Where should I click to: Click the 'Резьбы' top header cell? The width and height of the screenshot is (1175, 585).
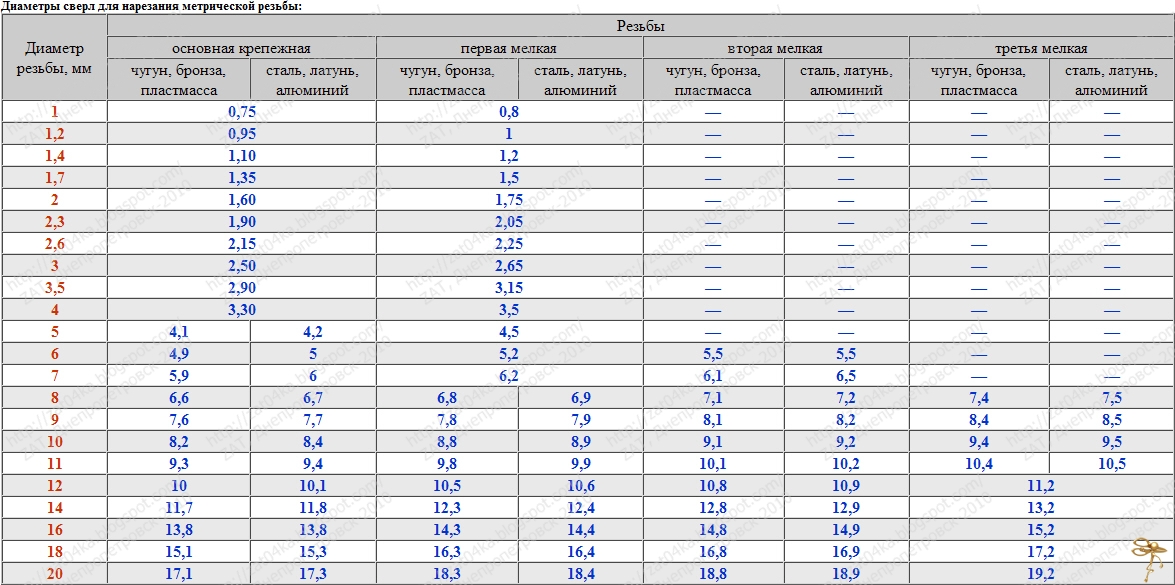[641, 26]
